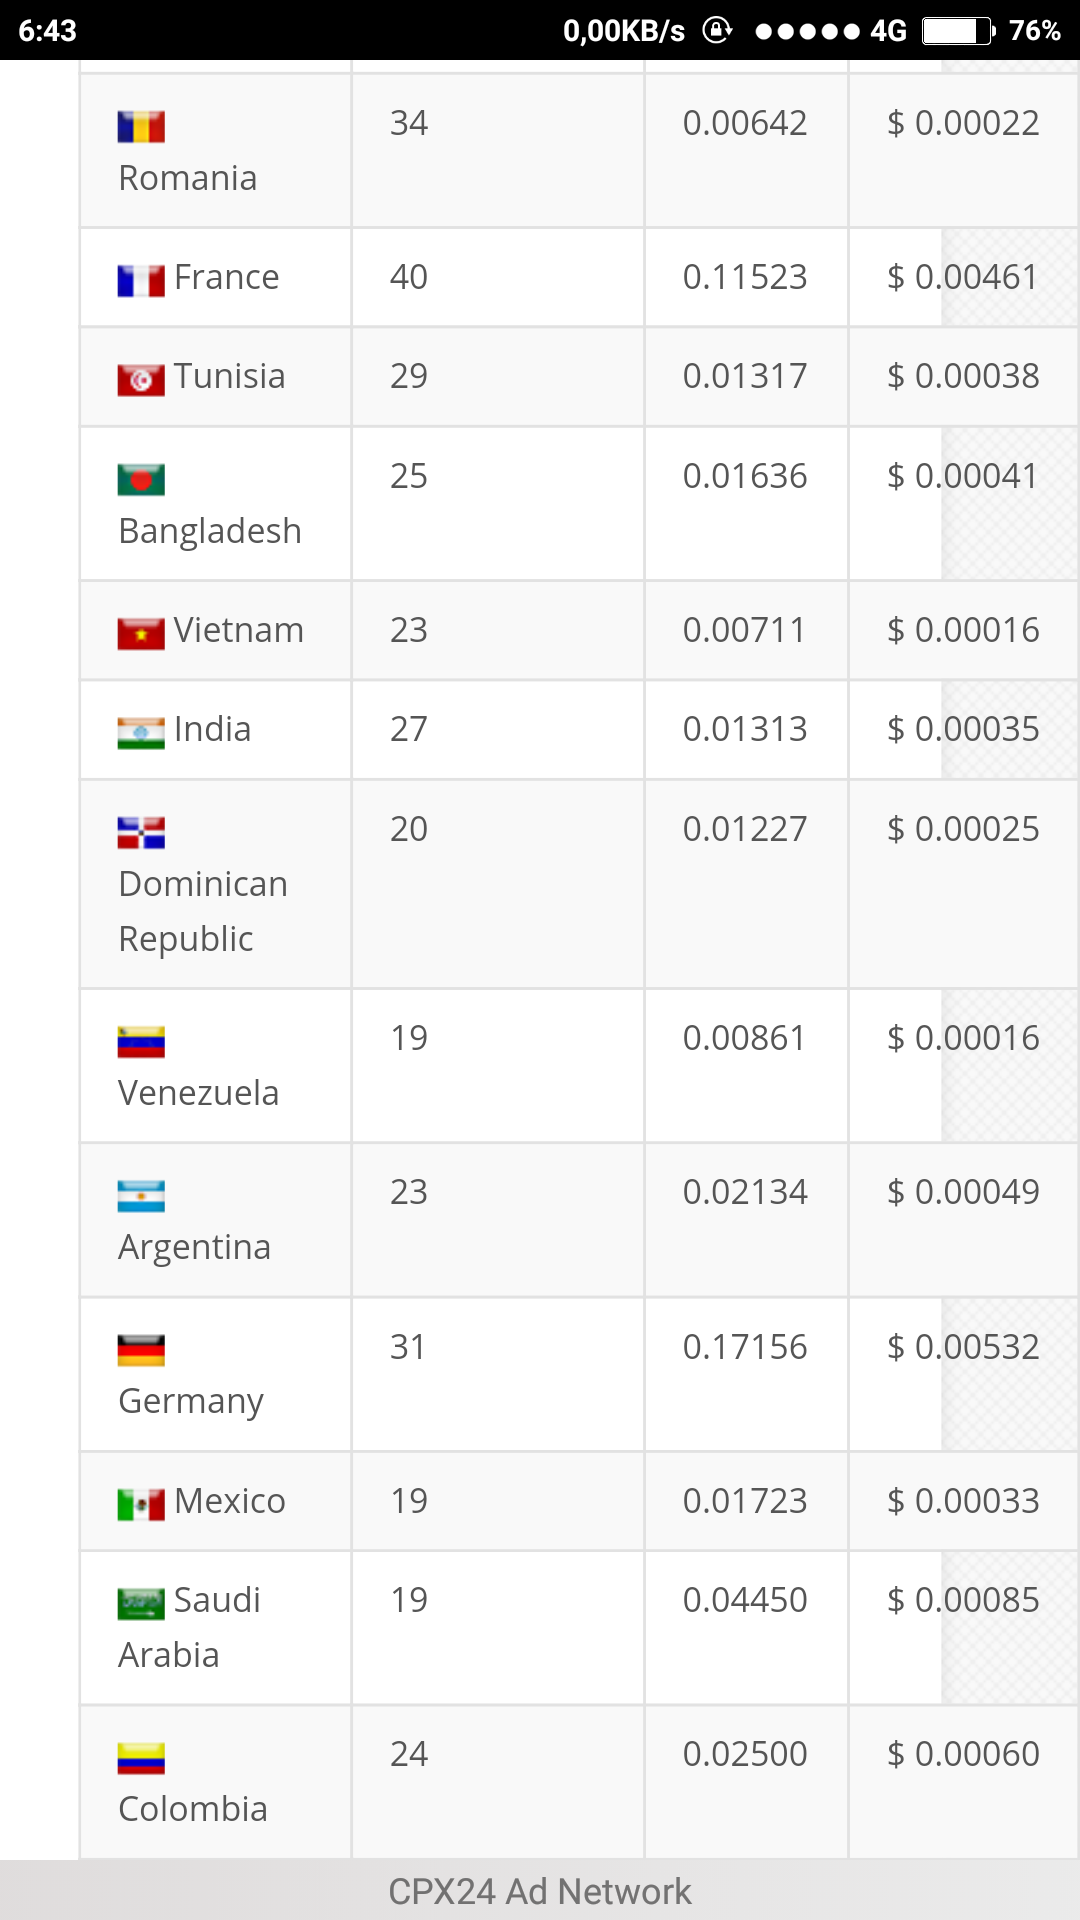Tap the rotation lock status icon

tap(717, 31)
